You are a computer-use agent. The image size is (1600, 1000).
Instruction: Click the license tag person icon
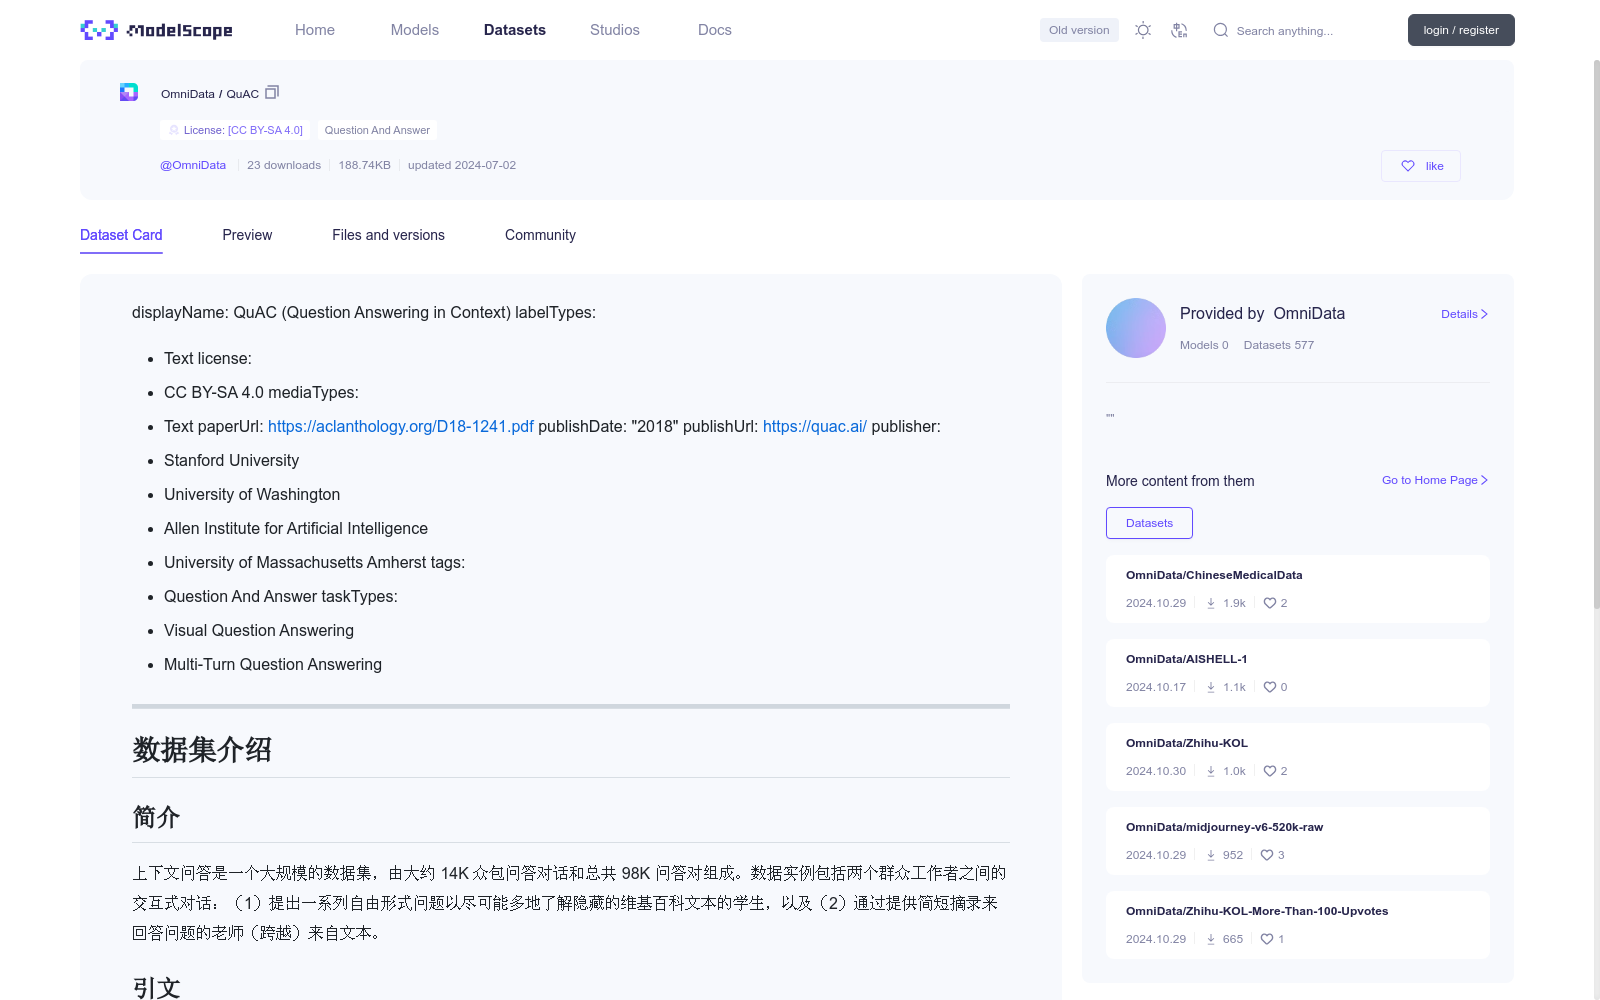coord(174,130)
